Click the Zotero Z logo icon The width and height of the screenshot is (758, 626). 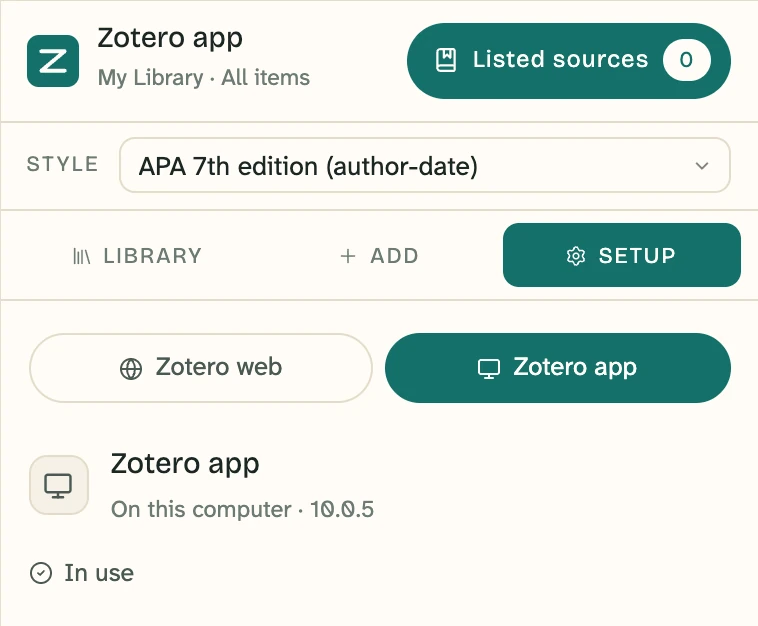(x=53, y=61)
